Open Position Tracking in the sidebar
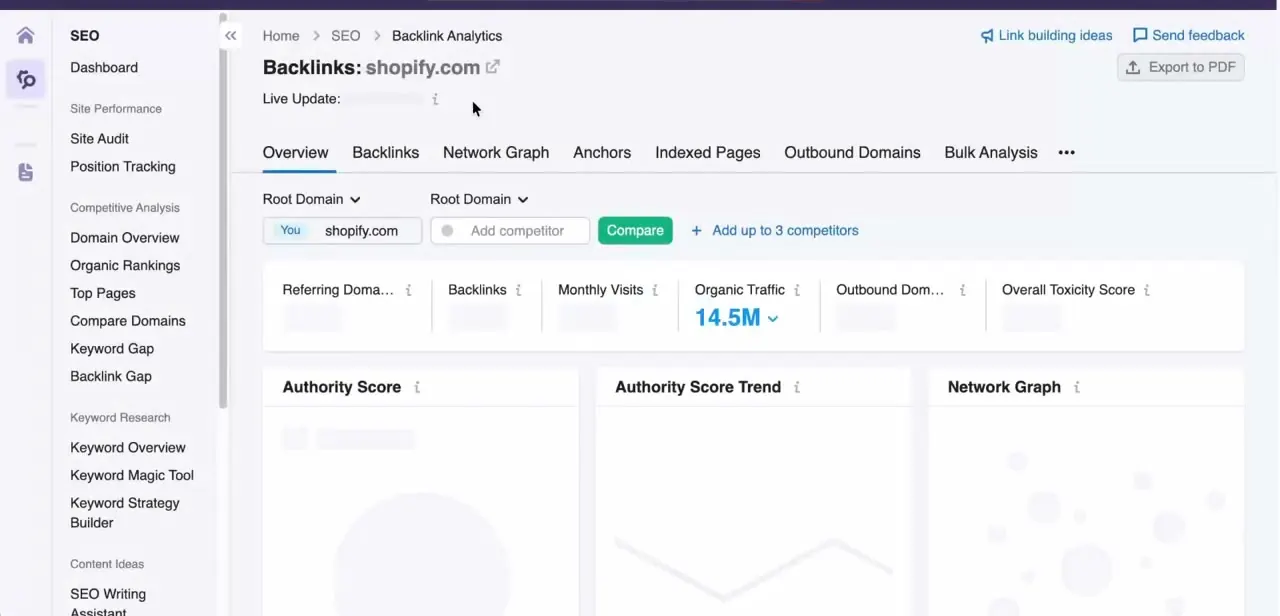The image size is (1280, 616). point(123,167)
